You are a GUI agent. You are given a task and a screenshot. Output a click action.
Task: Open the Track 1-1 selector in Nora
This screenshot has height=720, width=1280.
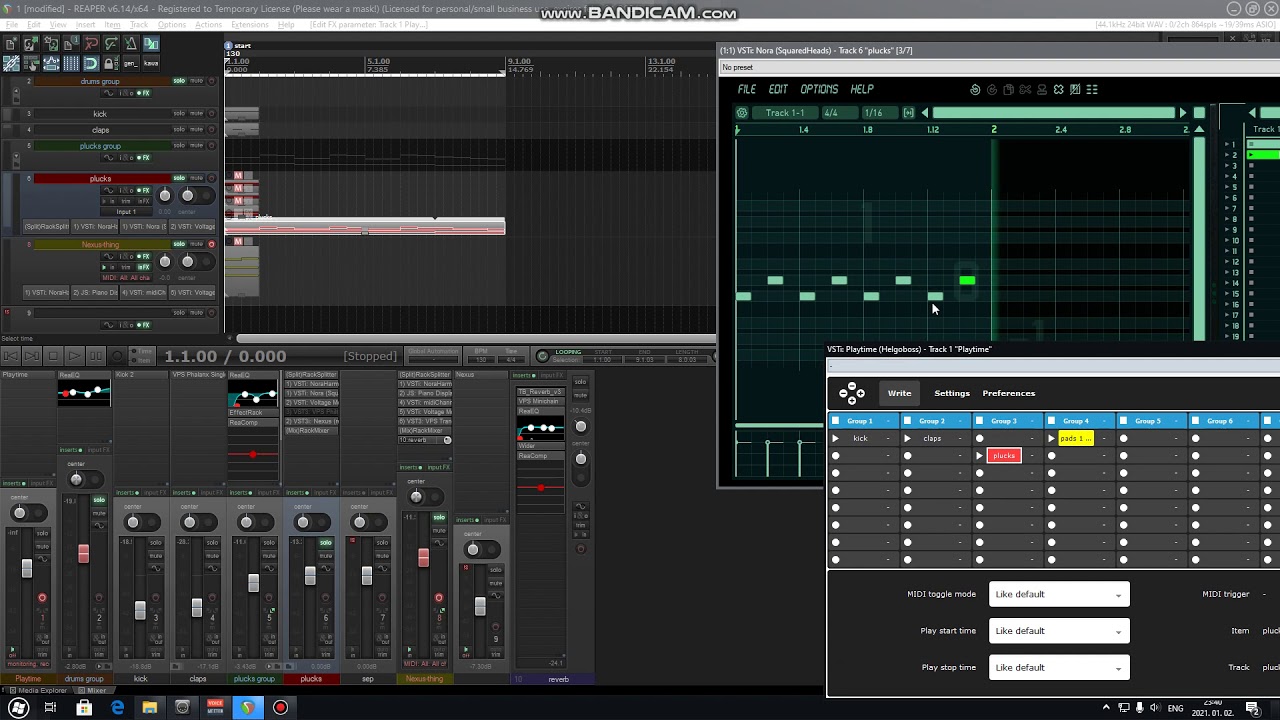coord(785,113)
